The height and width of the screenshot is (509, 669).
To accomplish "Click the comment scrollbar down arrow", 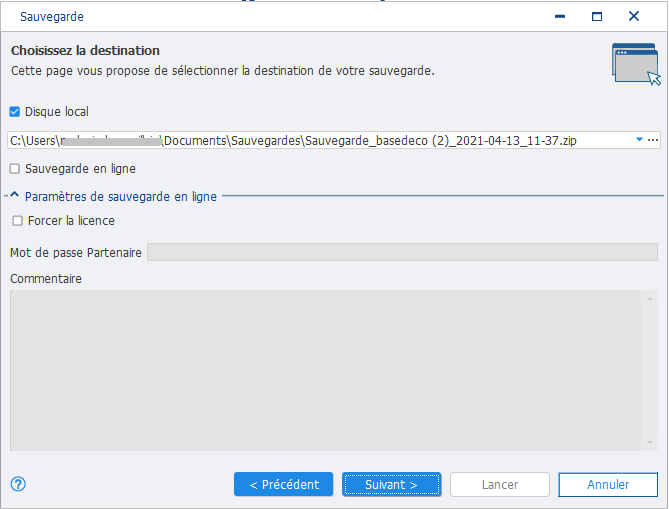I will click(650, 442).
